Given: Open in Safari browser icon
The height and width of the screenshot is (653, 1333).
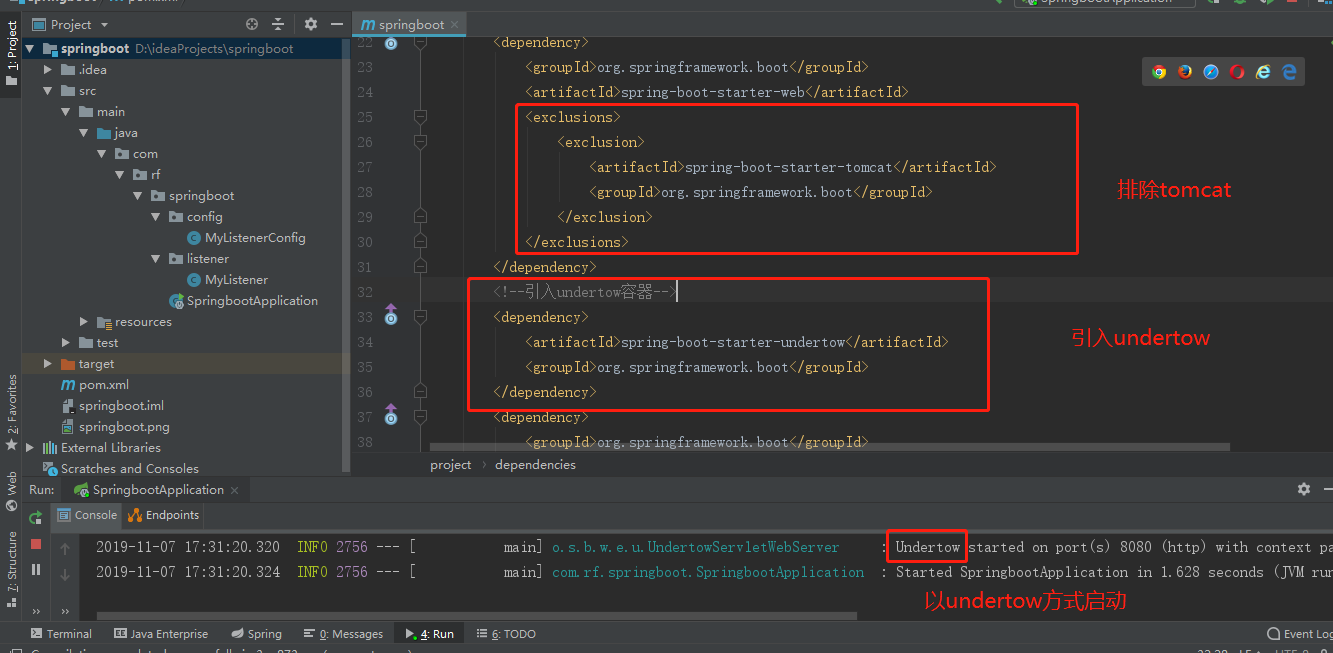Looking at the screenshot, I should pyautogui.click(x=1211, y=72).
